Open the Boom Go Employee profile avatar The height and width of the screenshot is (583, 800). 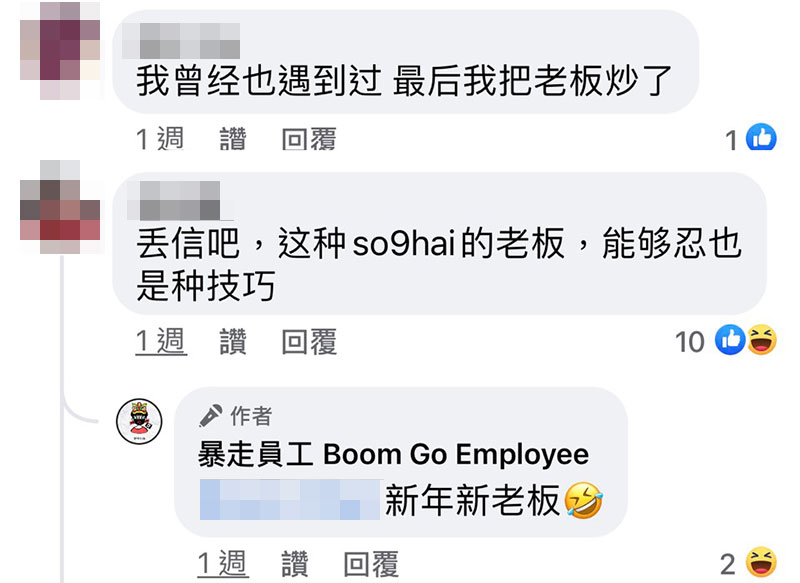click(139, 421)
